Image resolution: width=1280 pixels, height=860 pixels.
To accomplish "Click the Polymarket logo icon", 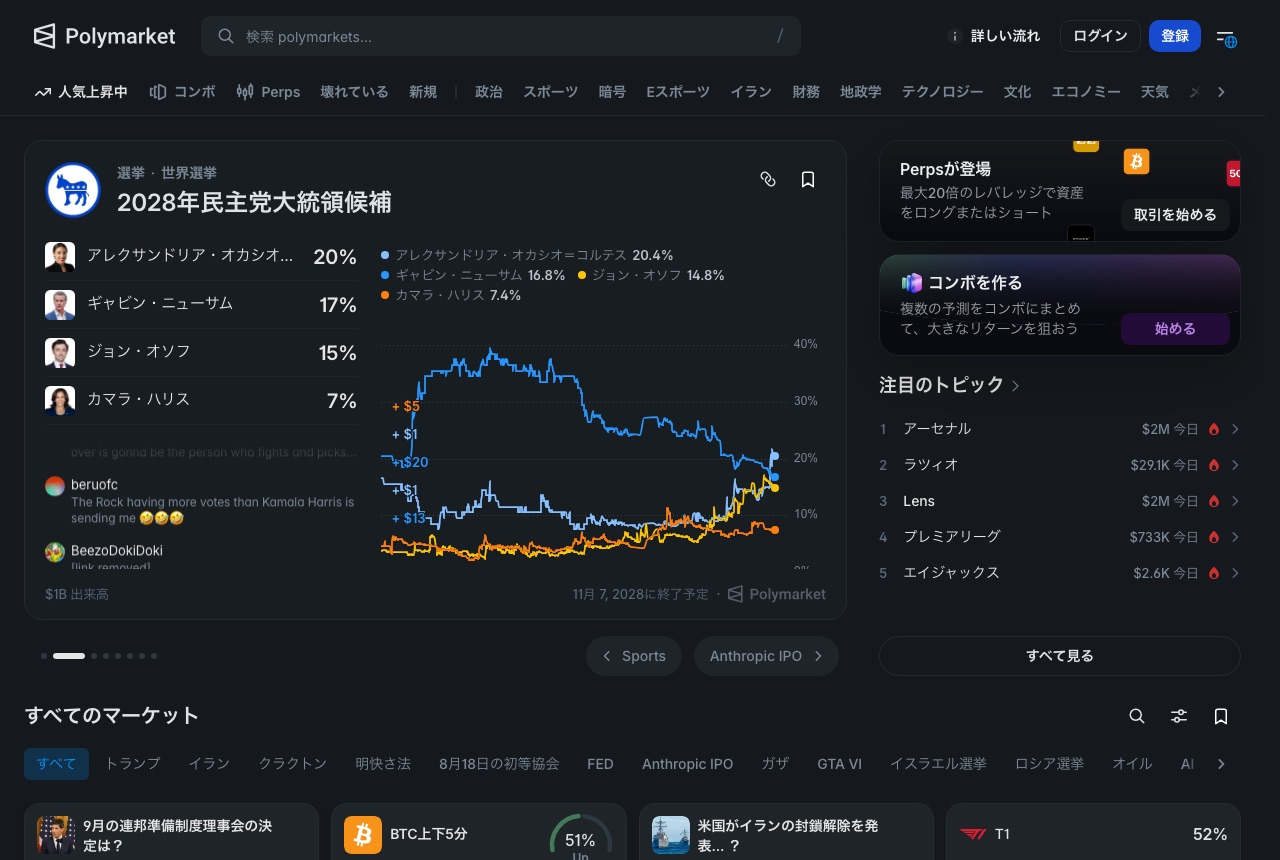I will (x=44, y=36).
